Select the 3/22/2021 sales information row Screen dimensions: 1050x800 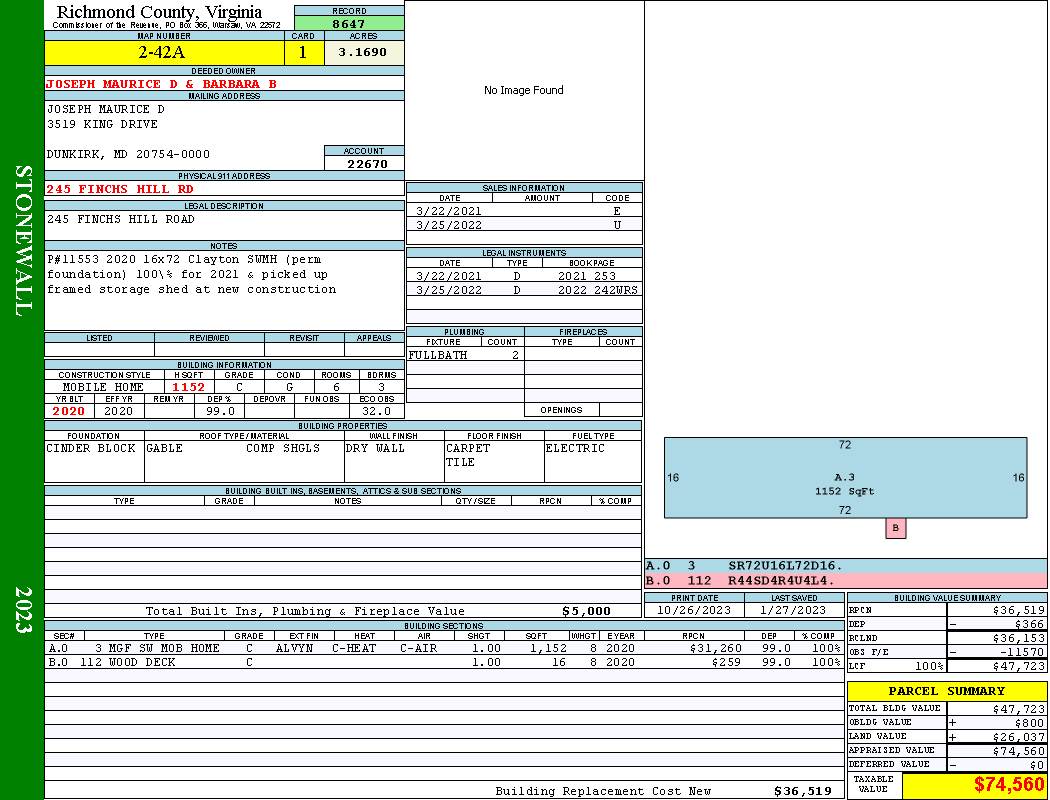[524, 211]
